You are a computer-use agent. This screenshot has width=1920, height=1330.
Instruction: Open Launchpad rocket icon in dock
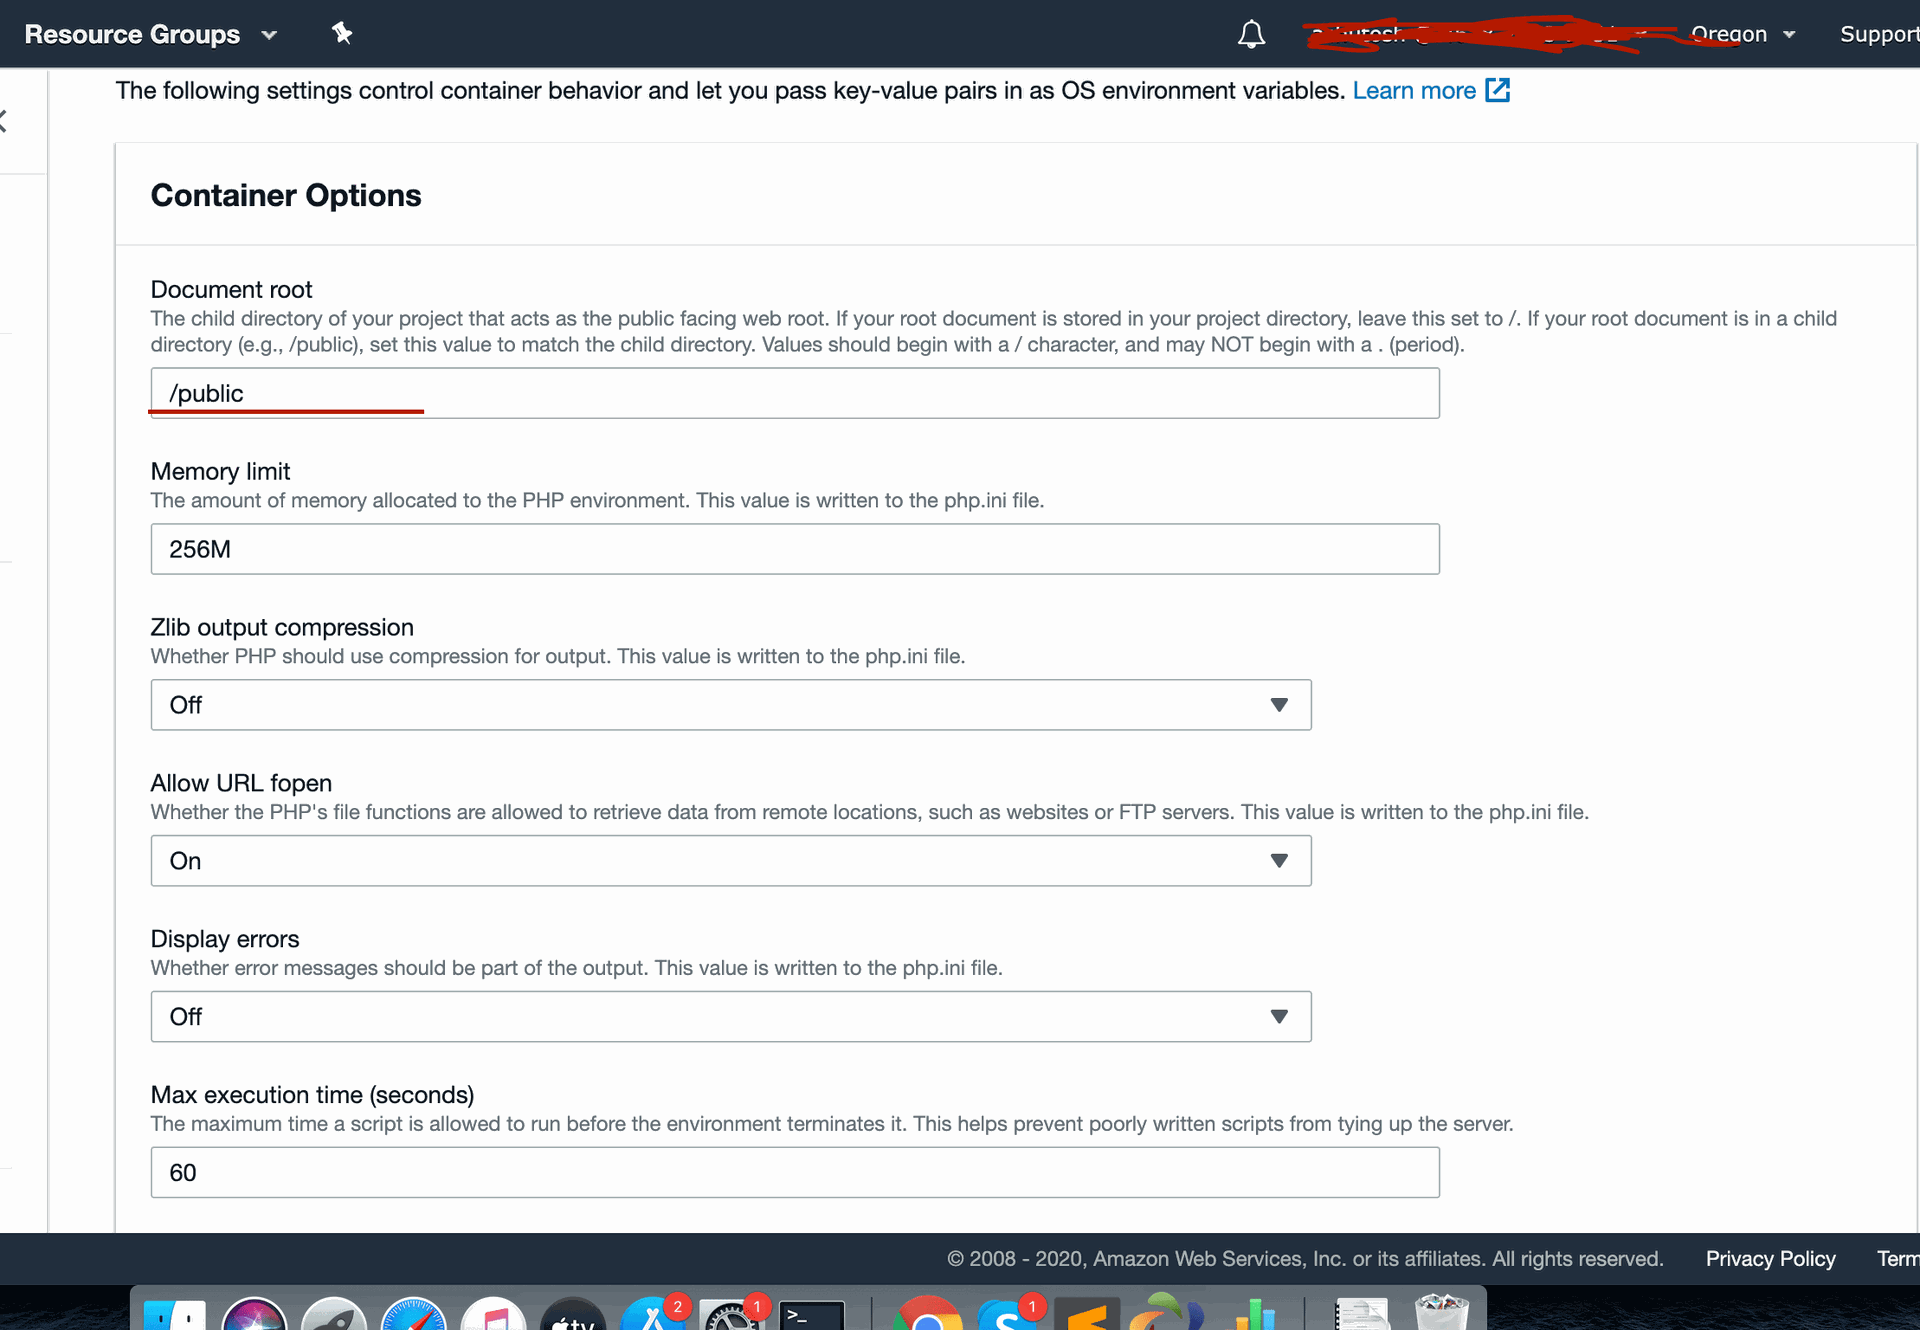pos(334,1314)
